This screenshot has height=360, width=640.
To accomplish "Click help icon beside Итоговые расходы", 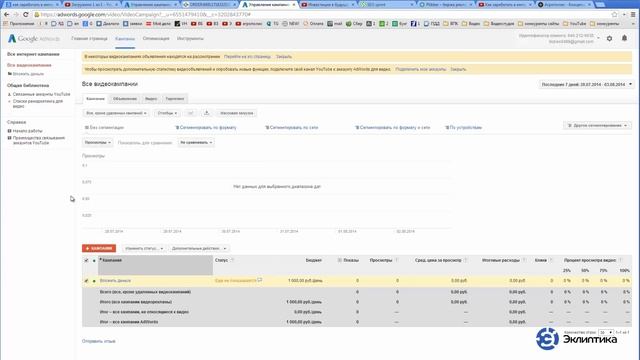I will point(524,260).
